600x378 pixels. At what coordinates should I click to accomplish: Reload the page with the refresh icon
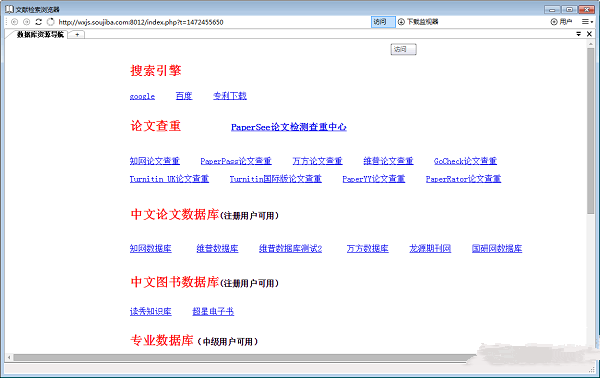38,22
